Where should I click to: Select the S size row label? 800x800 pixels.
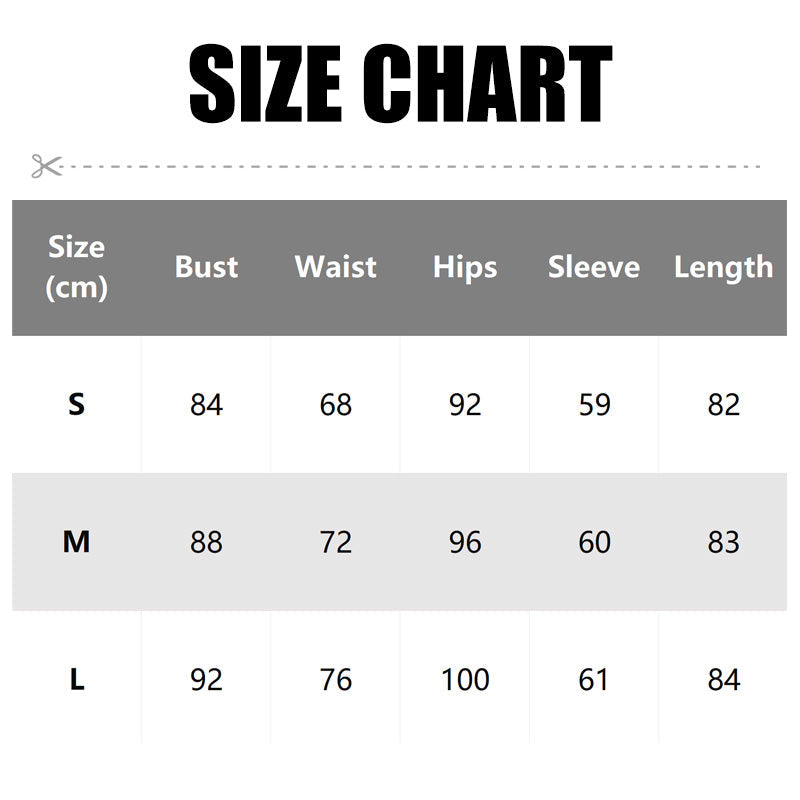(x=77, y=404)
